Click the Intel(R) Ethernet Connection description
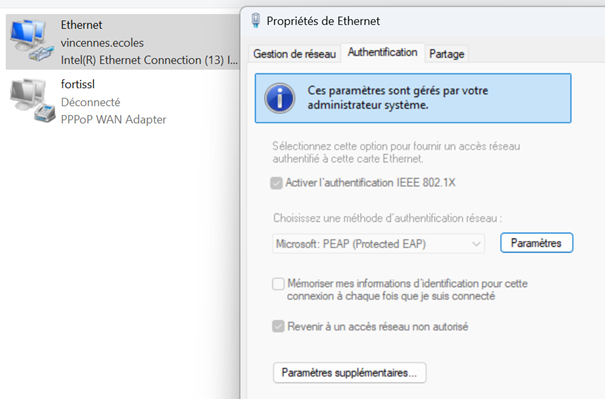This screenshot has width=605, height=399. click(x=149, y=60)
